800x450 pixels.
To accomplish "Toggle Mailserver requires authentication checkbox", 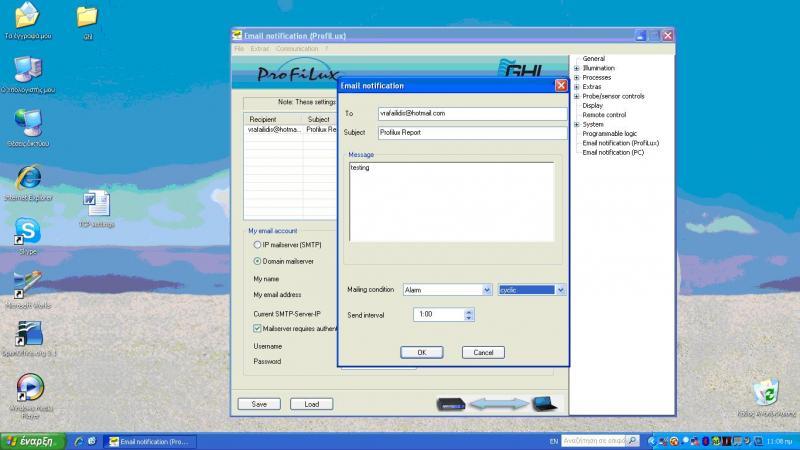I will [x=257, y=329].
